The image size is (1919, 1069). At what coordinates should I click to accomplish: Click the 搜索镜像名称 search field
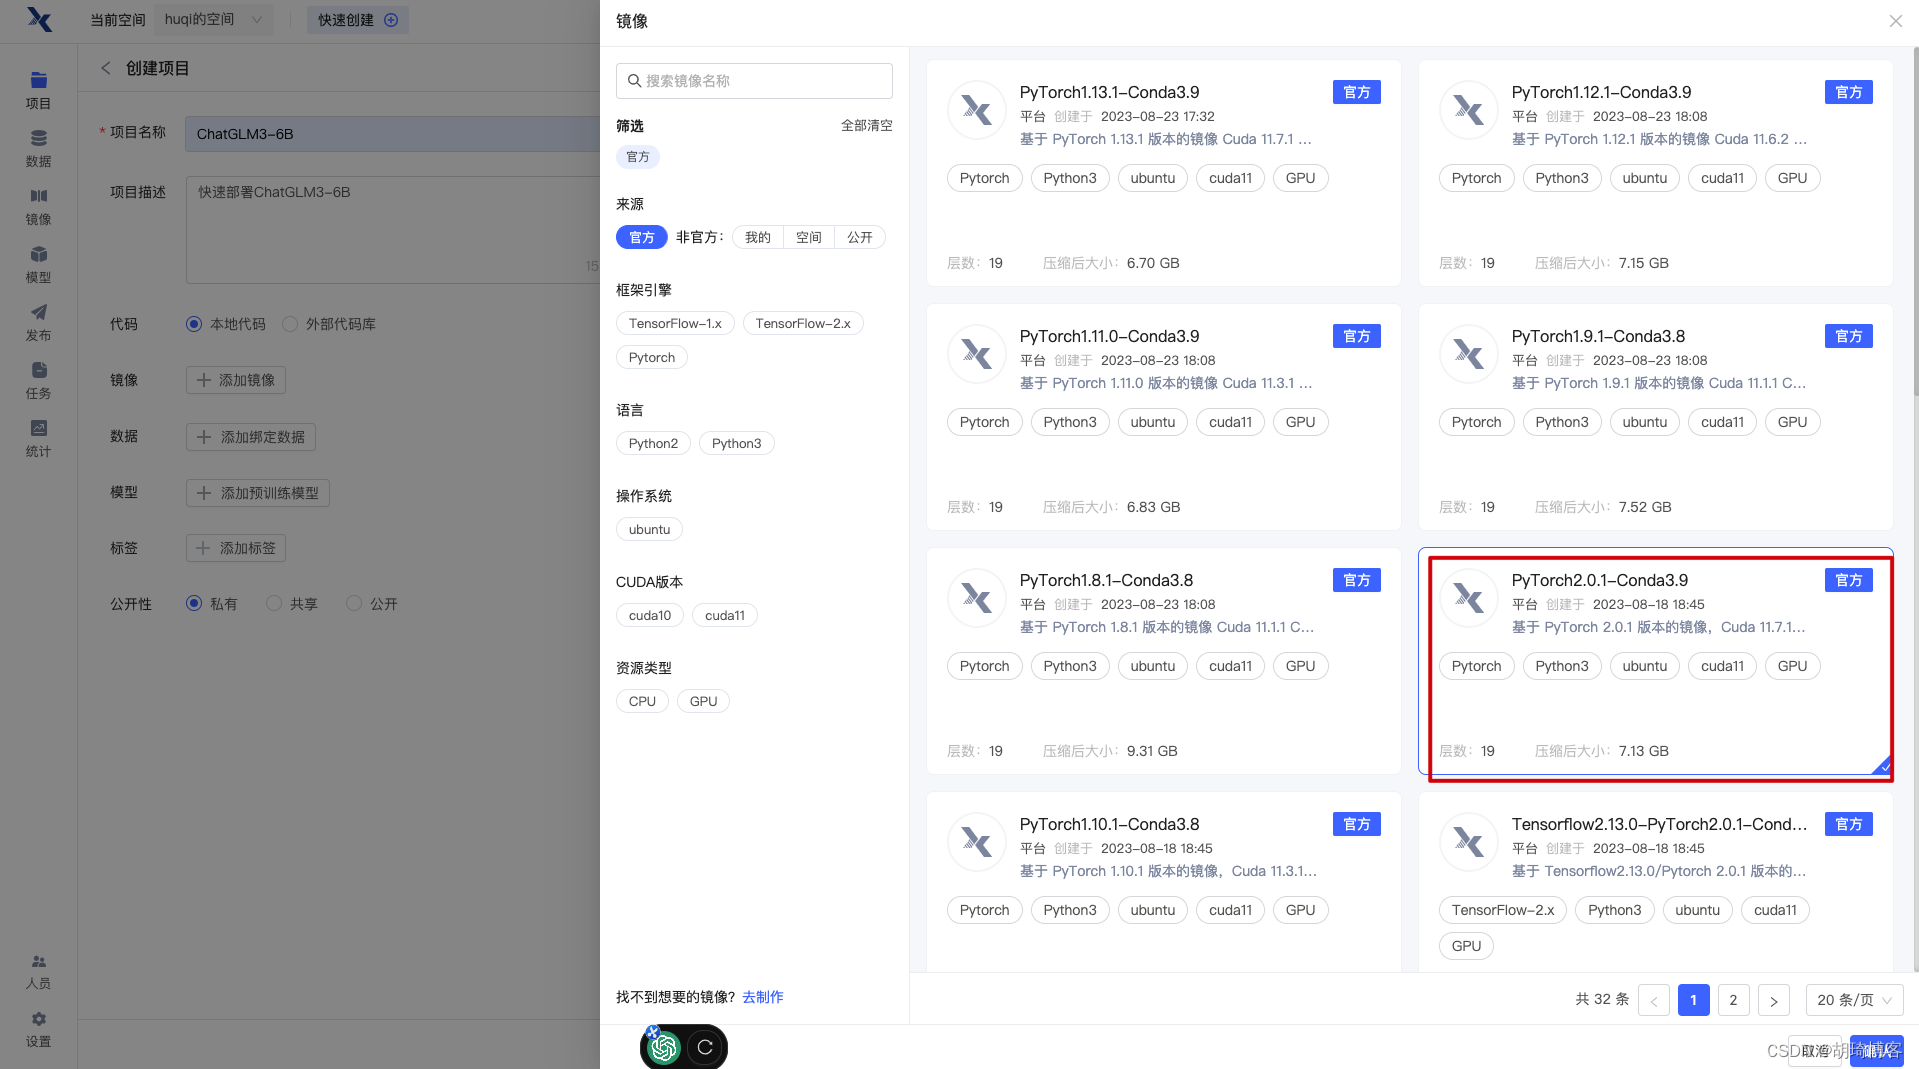754,81
